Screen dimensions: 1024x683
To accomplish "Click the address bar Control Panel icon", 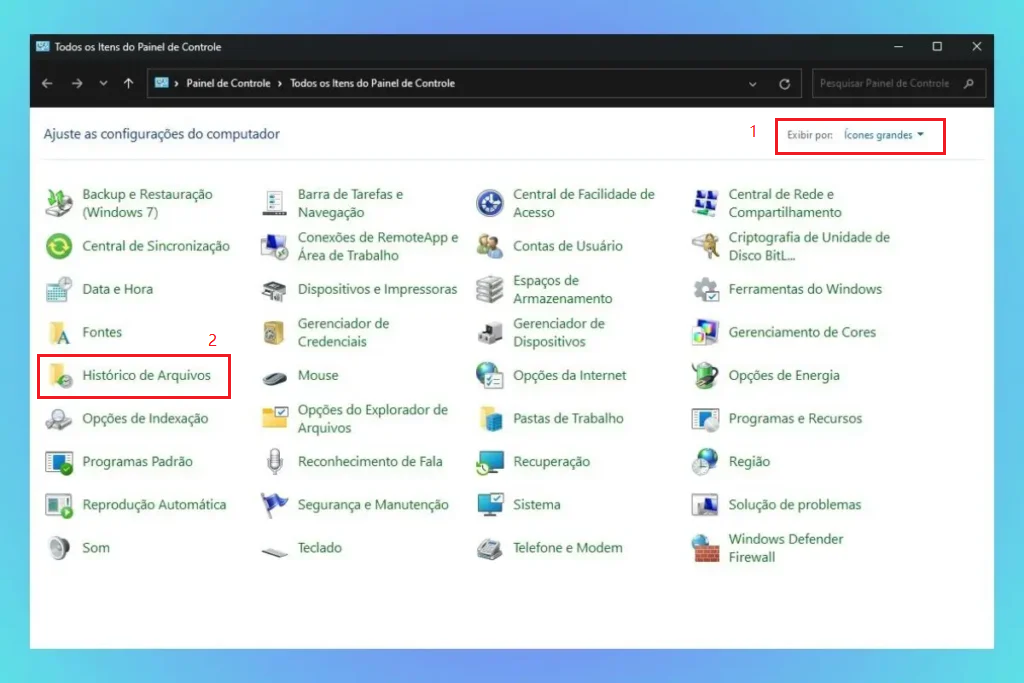I will [161, 83].
